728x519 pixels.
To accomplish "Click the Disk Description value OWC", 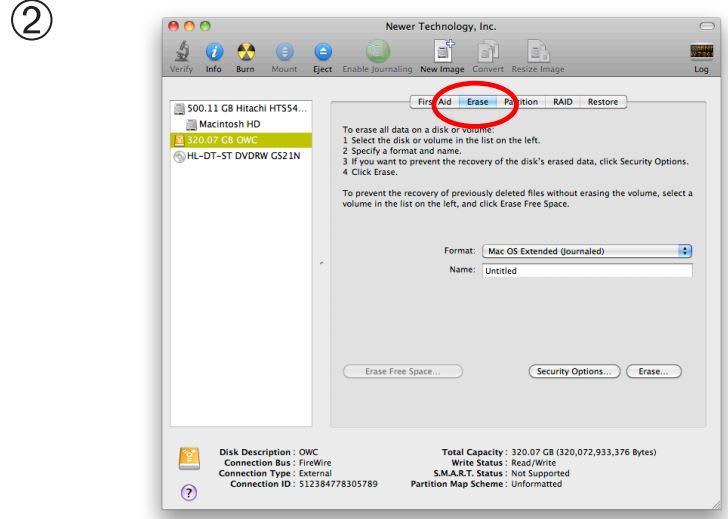I will pyautogui.click(x=308, y=452).
